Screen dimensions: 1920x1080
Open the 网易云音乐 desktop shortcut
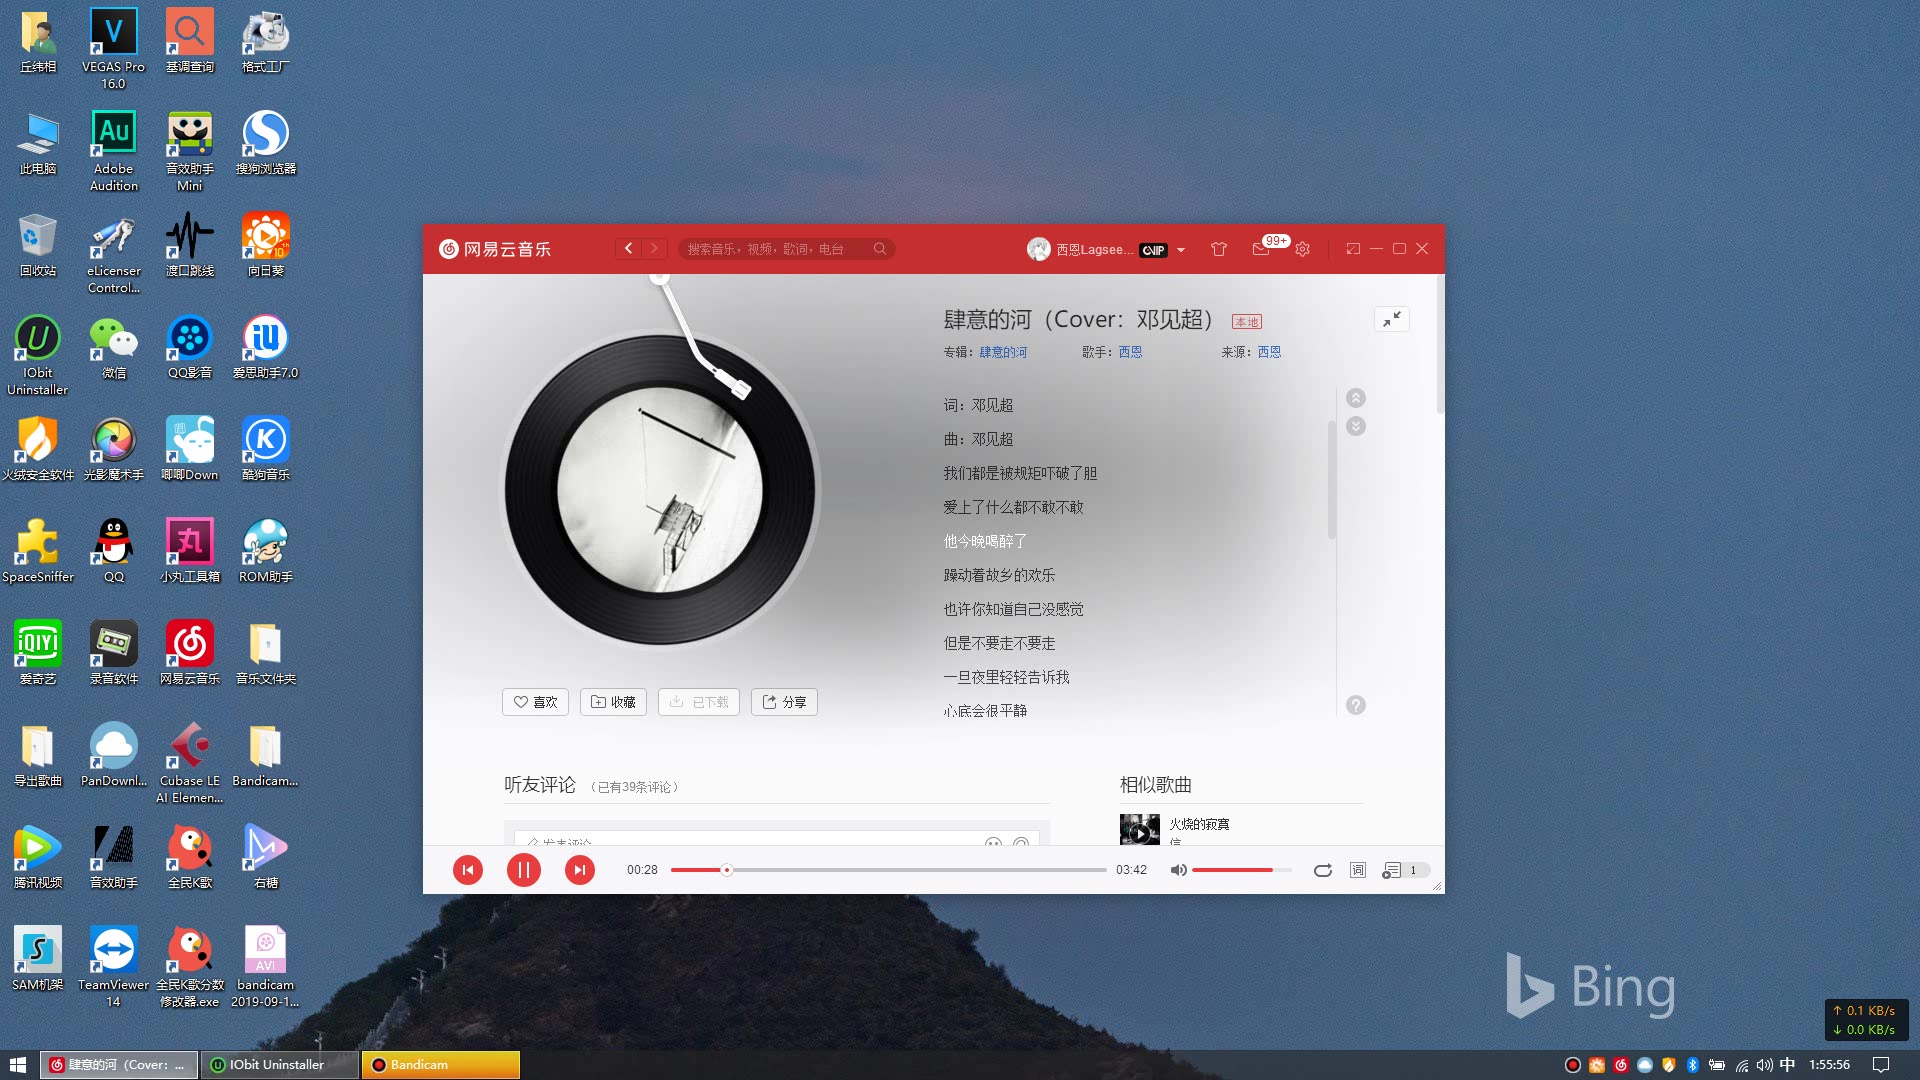(189, 653)
